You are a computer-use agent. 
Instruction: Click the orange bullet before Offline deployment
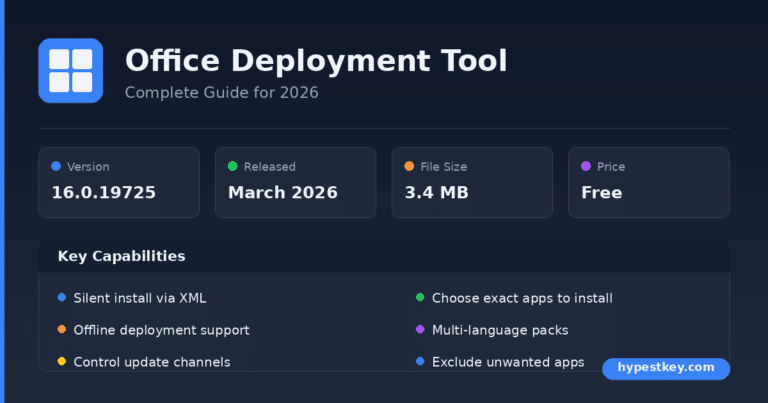pos(62,329)
